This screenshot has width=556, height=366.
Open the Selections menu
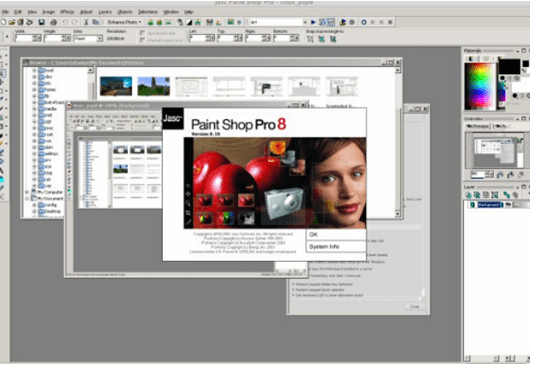(x=148, y=12)
